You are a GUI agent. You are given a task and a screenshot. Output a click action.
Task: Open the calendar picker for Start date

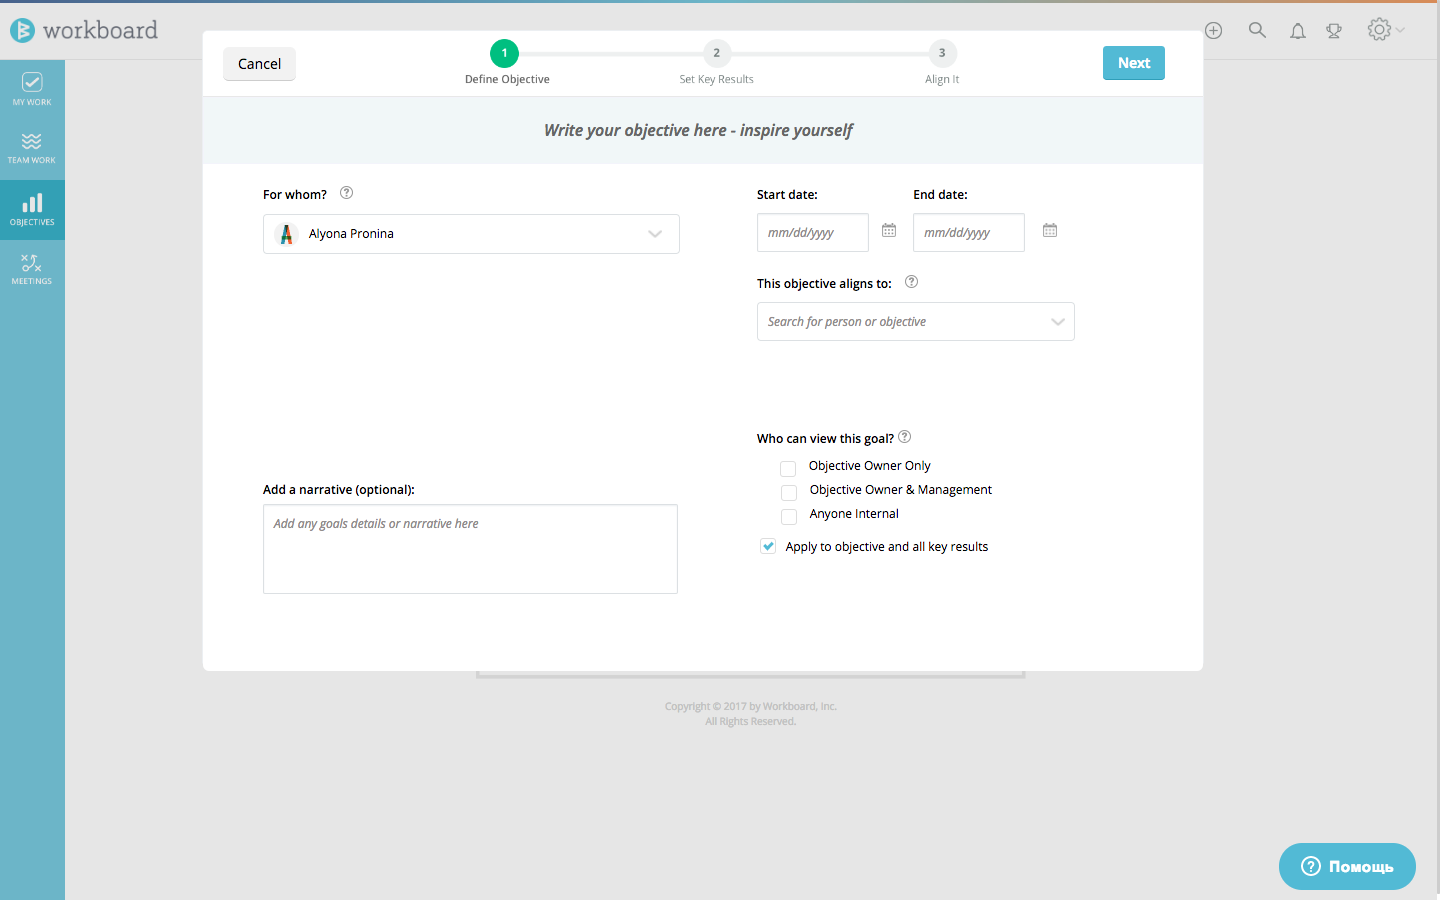pyautogui.click(x=888, y=229)
